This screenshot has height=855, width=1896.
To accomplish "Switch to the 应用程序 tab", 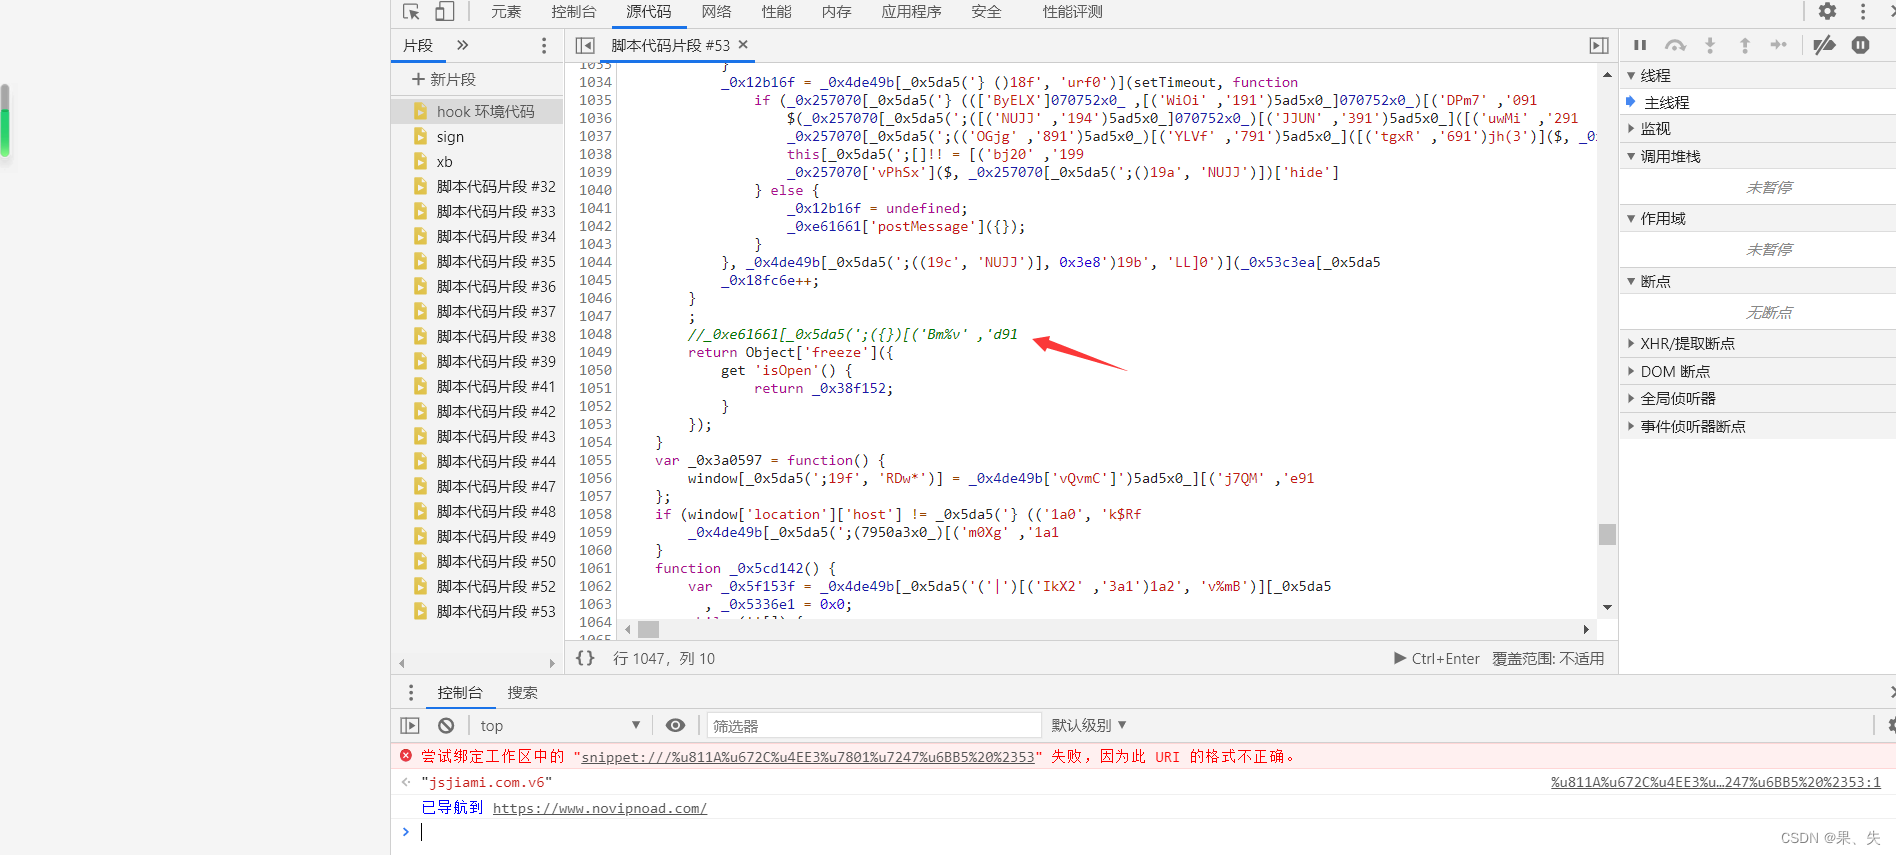I will 911,12.
